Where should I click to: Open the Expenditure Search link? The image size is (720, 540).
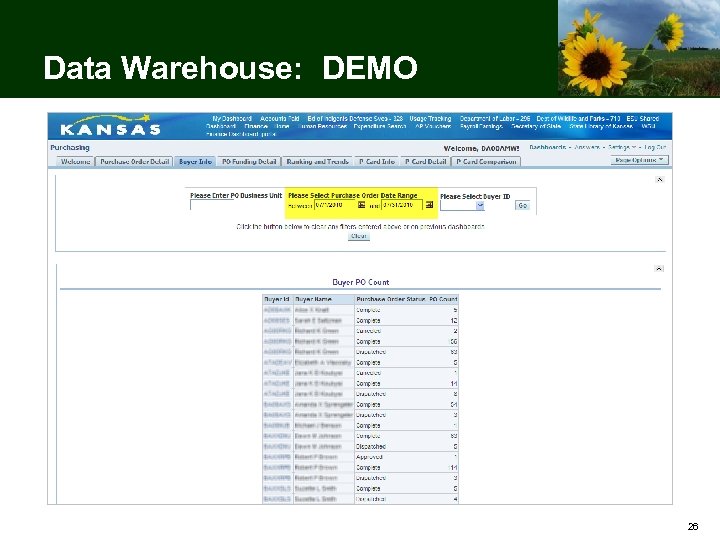[380, 126]
